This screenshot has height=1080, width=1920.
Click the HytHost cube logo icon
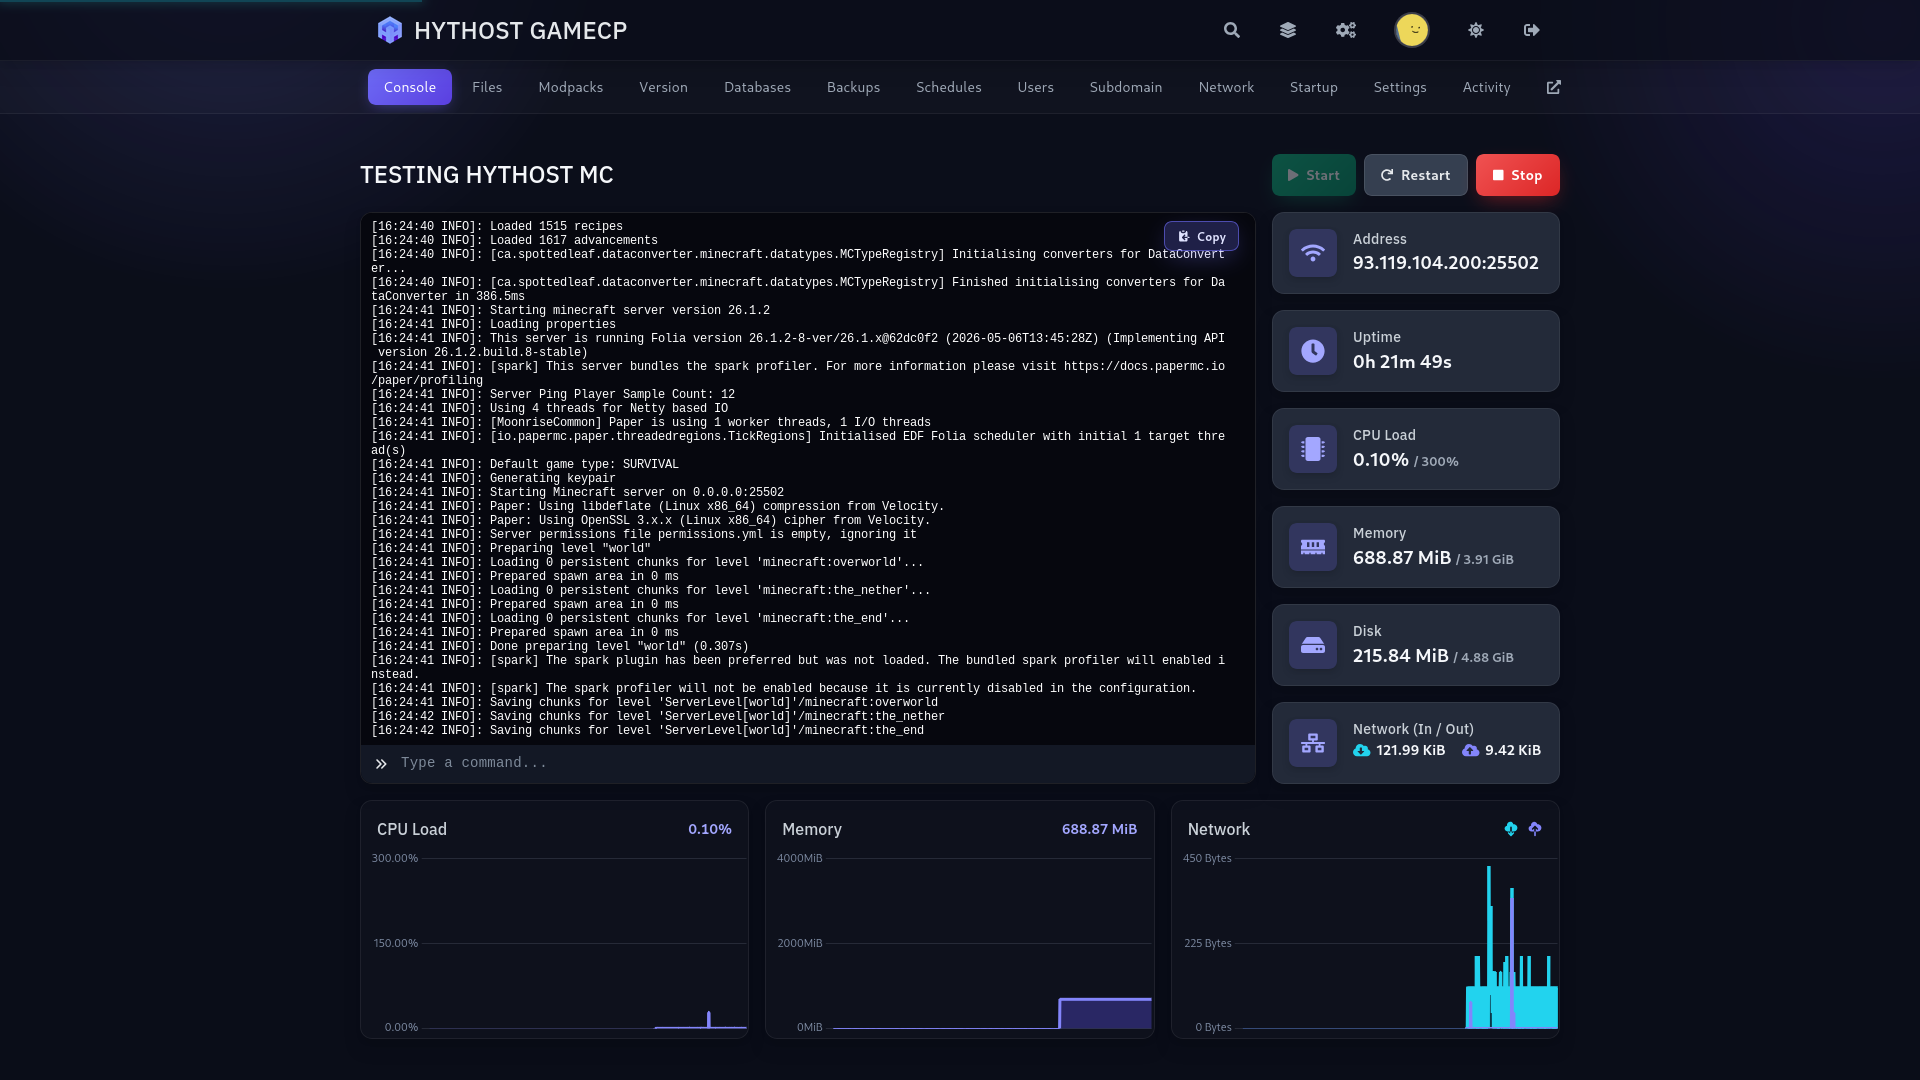(389, 30)
